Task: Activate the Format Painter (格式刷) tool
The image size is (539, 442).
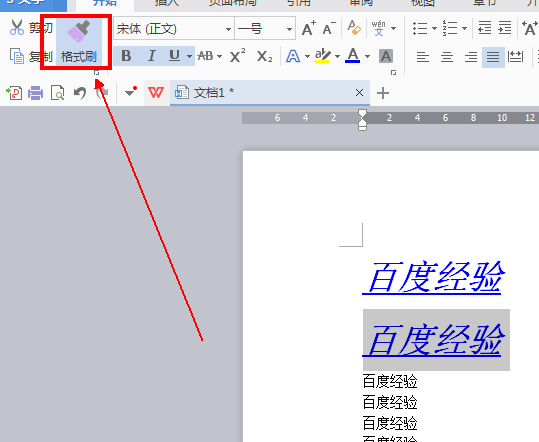Action: point(79,42)
